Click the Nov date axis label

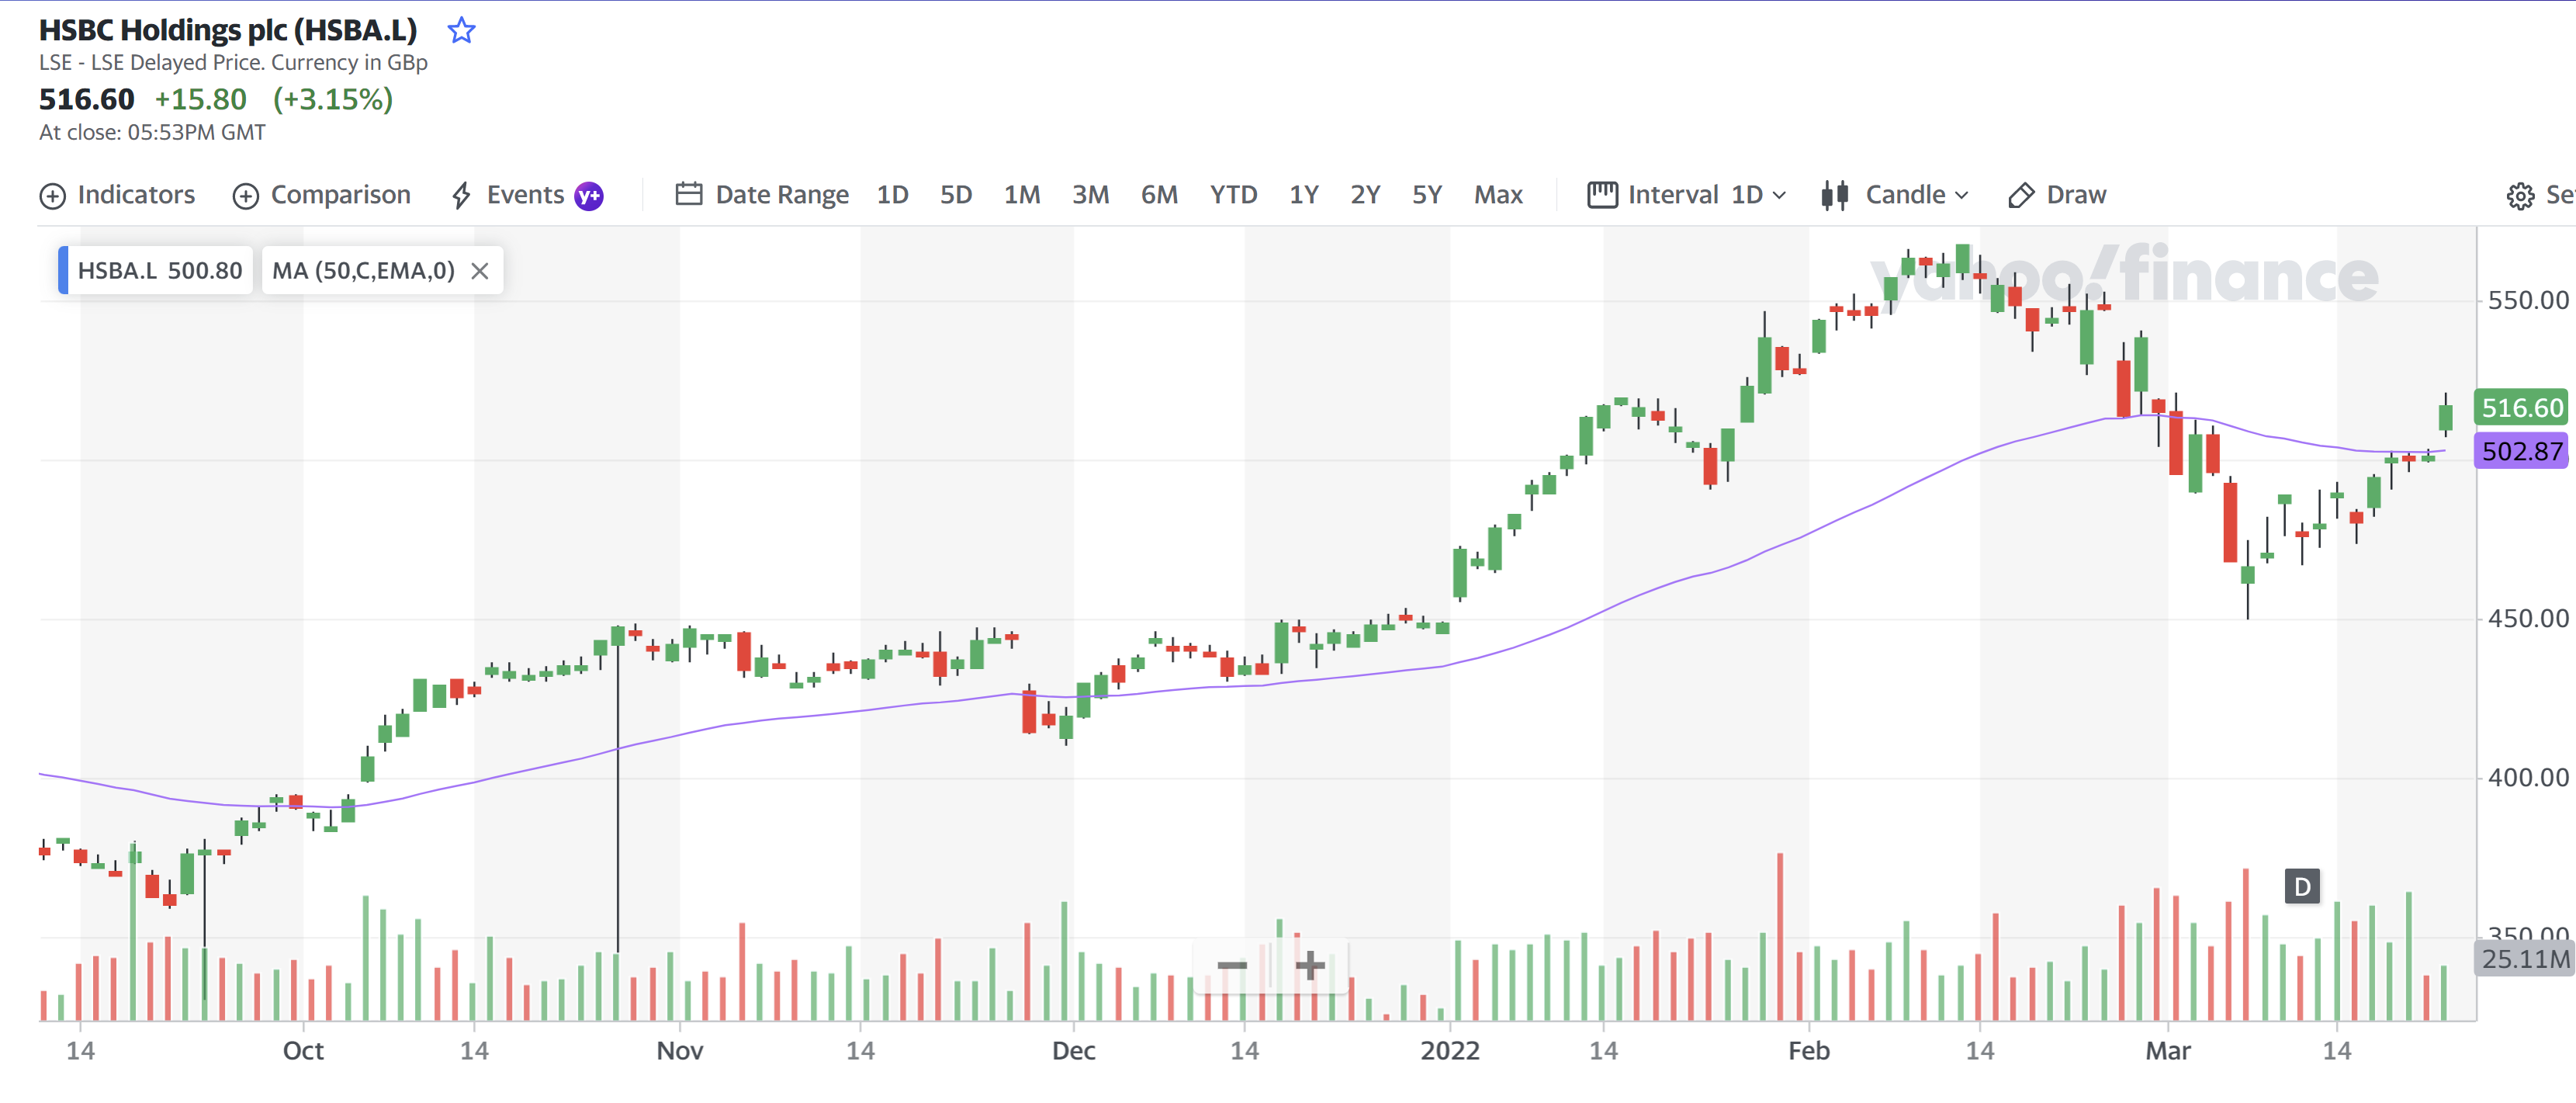pos(680,1051)
